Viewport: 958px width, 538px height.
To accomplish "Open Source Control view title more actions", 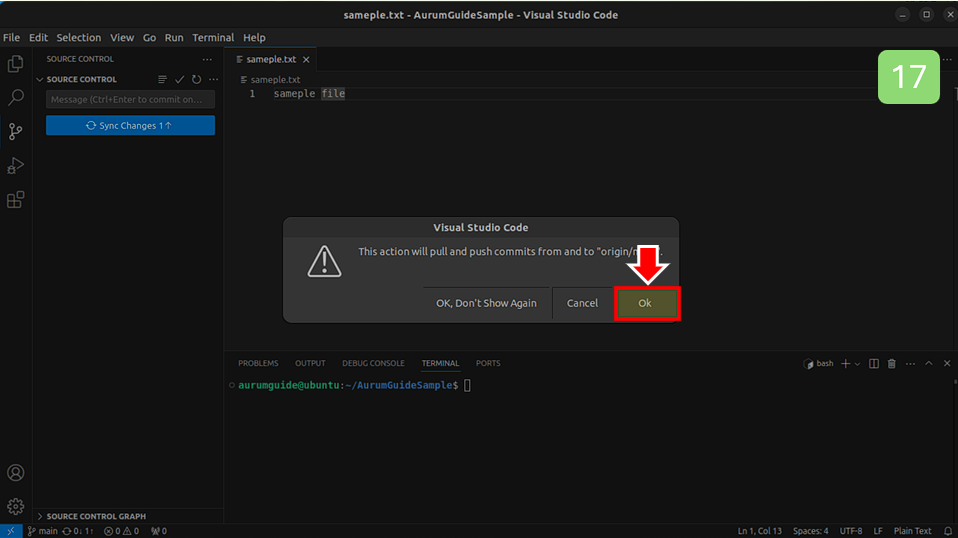I will [207, 59].
